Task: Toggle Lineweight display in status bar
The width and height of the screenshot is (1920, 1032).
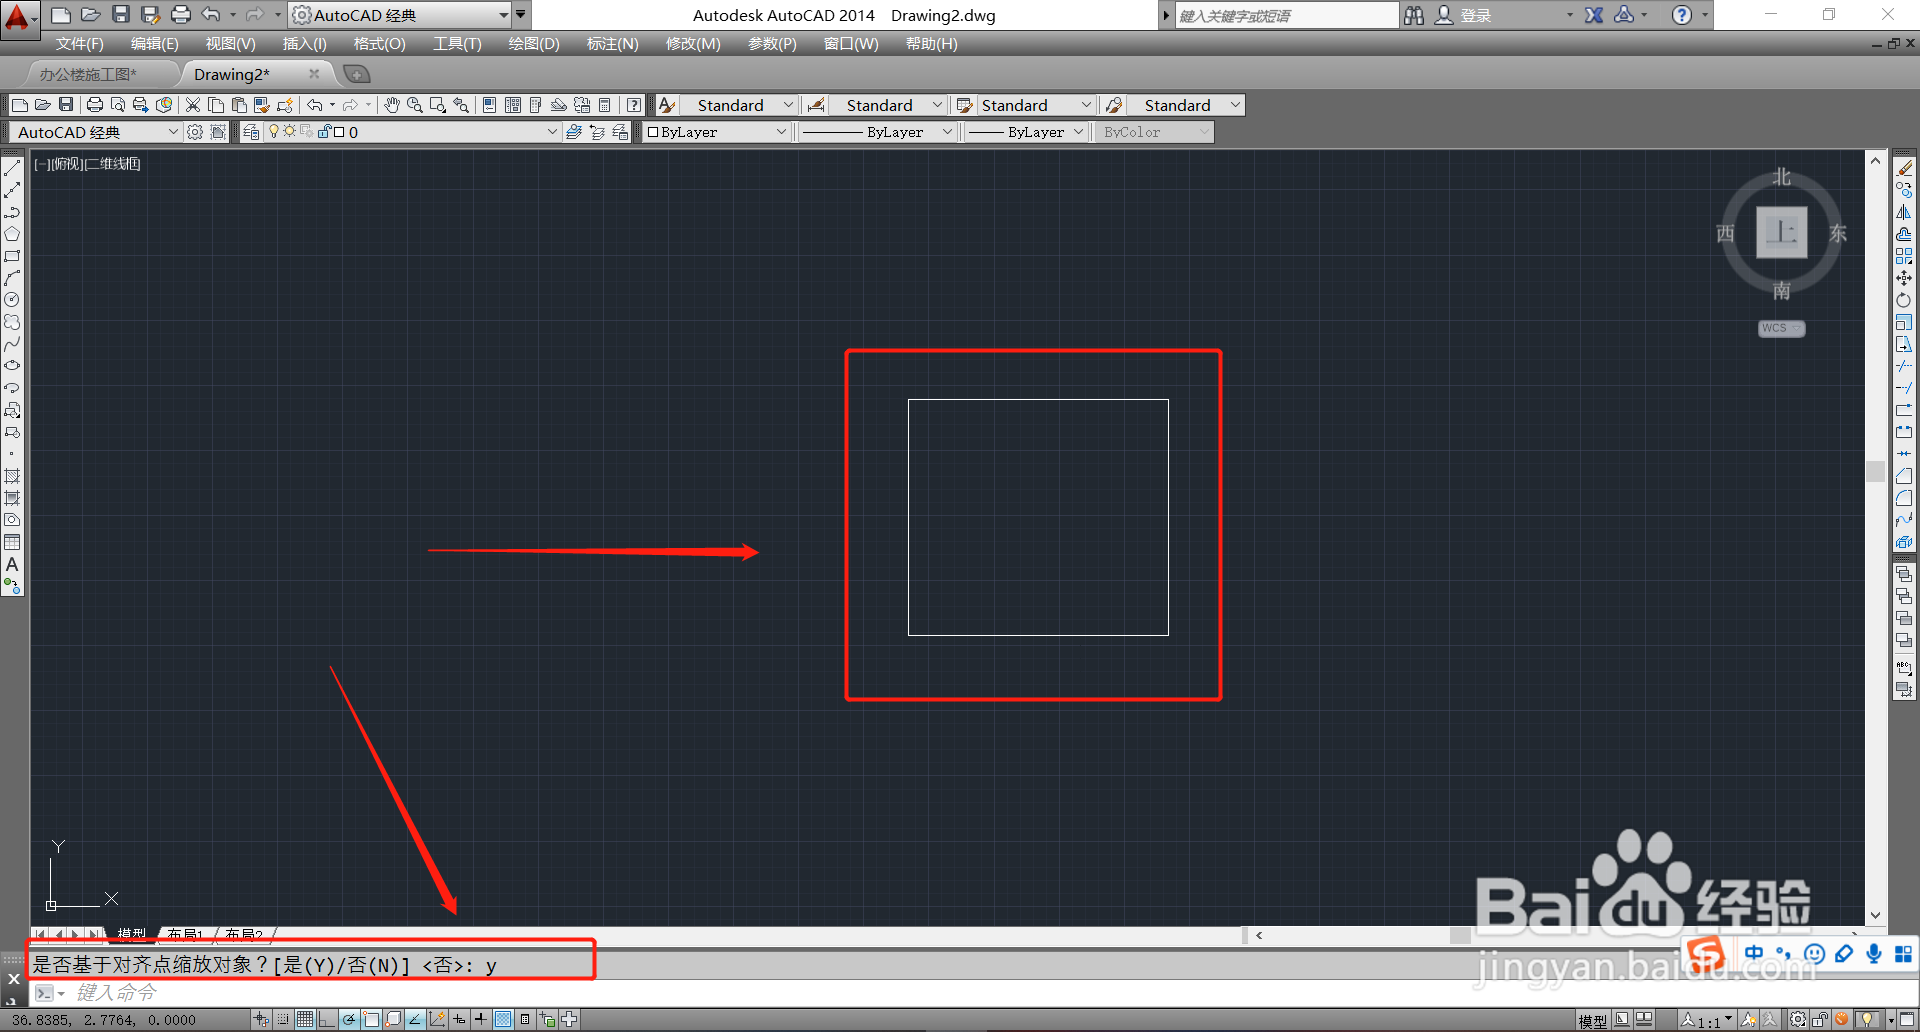Action: 481,1019
